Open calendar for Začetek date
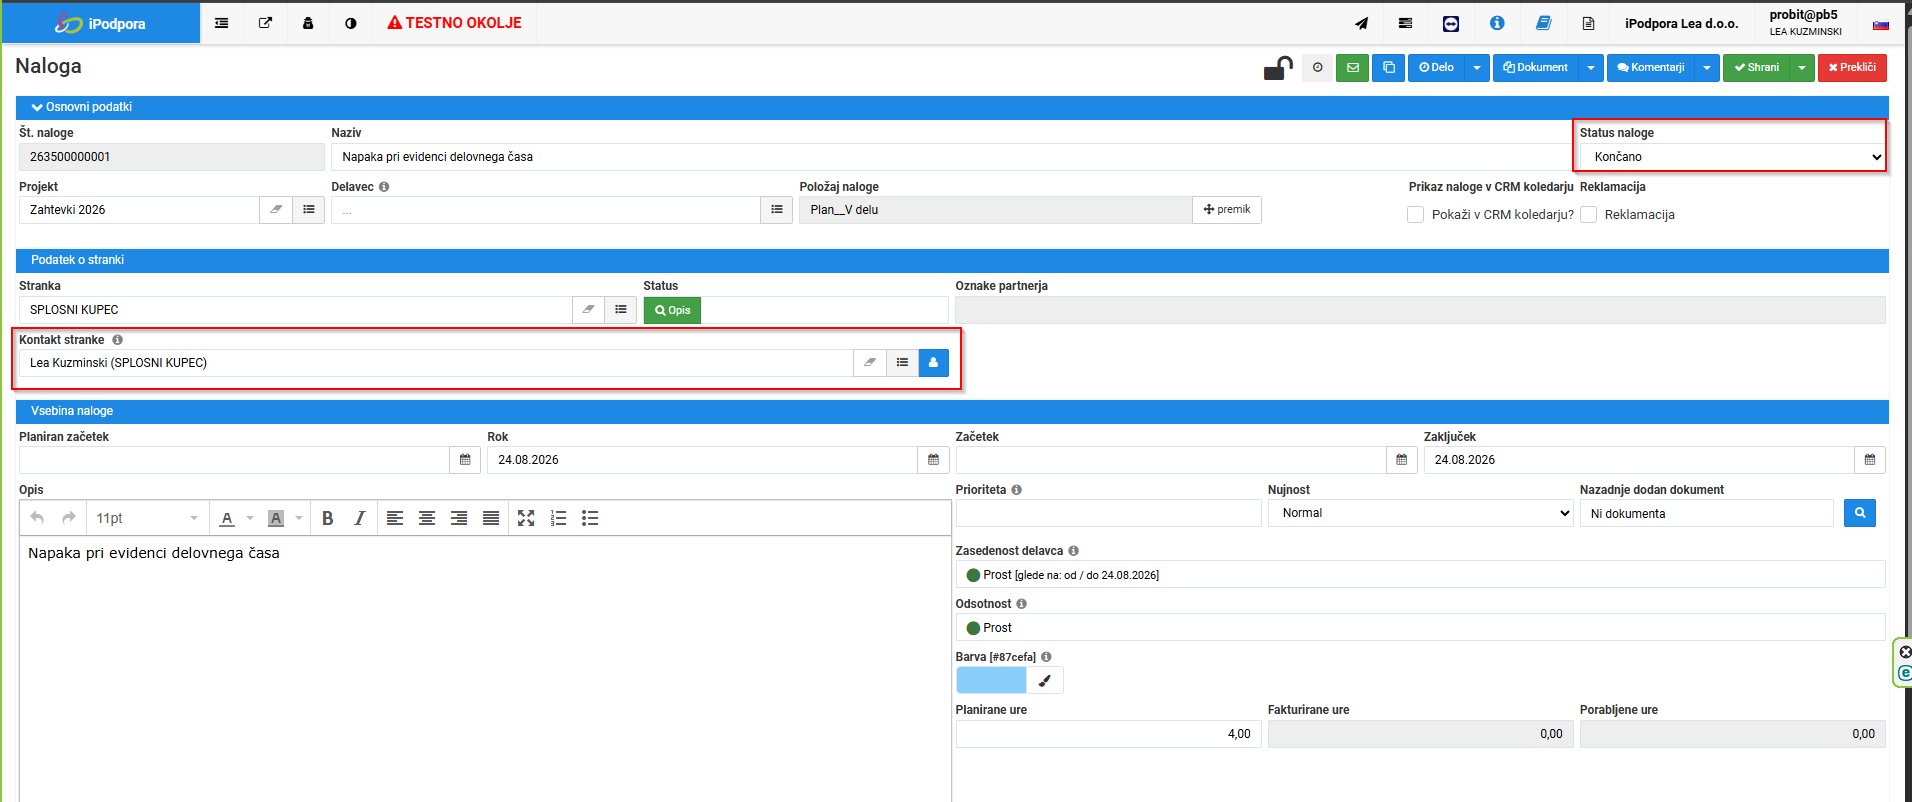The image size is (1912, 802). click(1402, 460)
